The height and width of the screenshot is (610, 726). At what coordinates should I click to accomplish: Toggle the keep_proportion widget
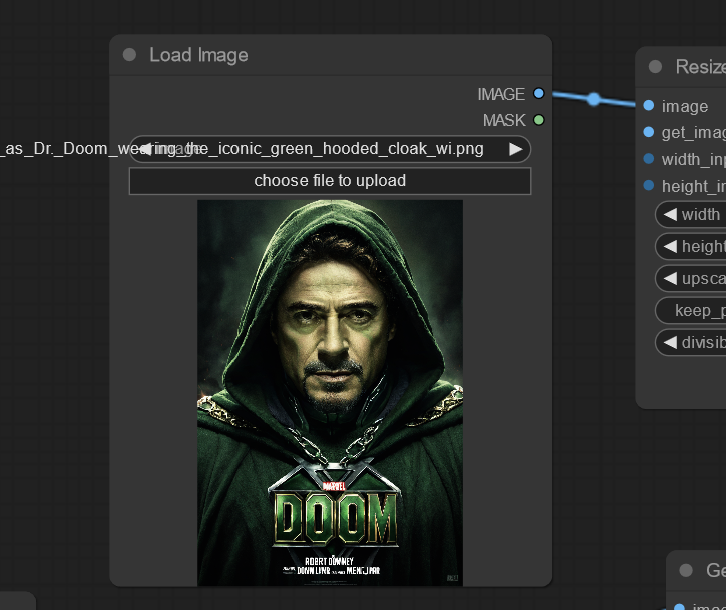coord(691,310)
